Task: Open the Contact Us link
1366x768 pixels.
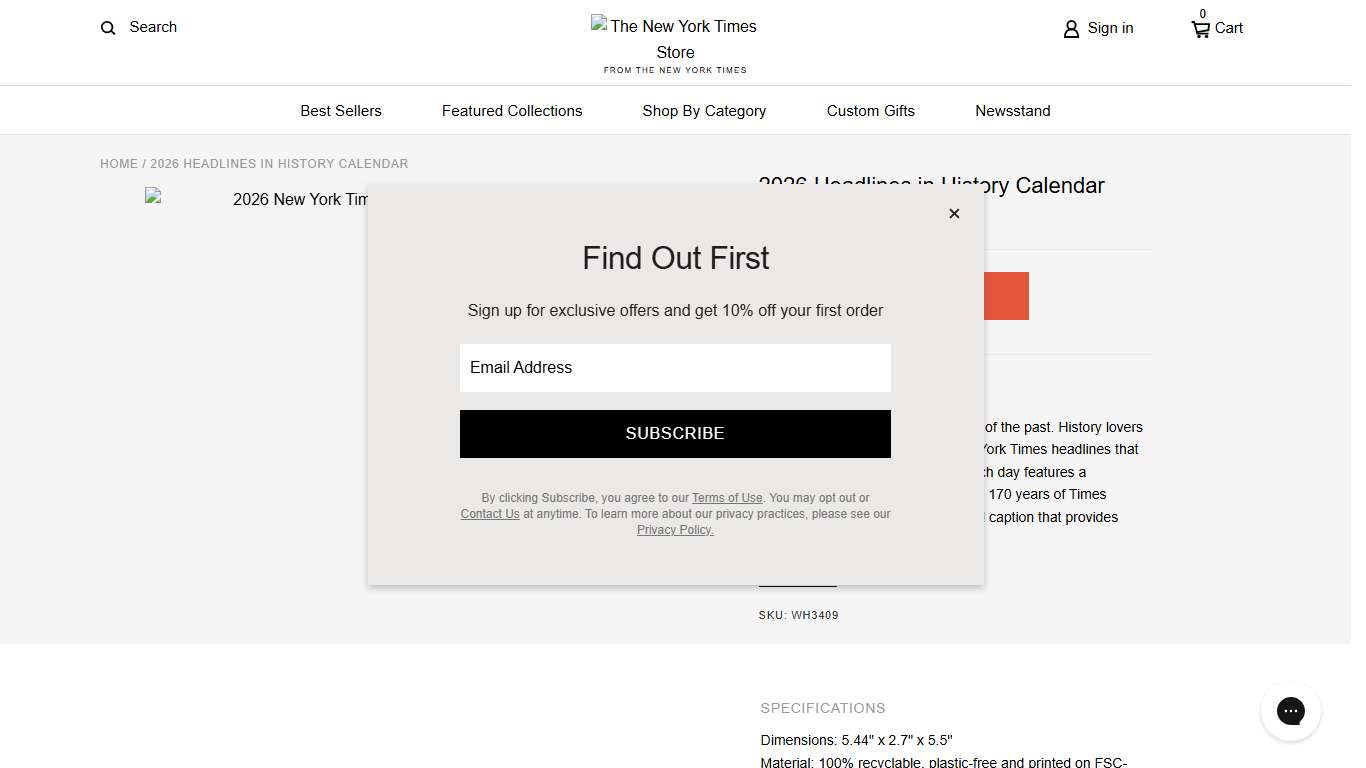Action: point(489,513)
